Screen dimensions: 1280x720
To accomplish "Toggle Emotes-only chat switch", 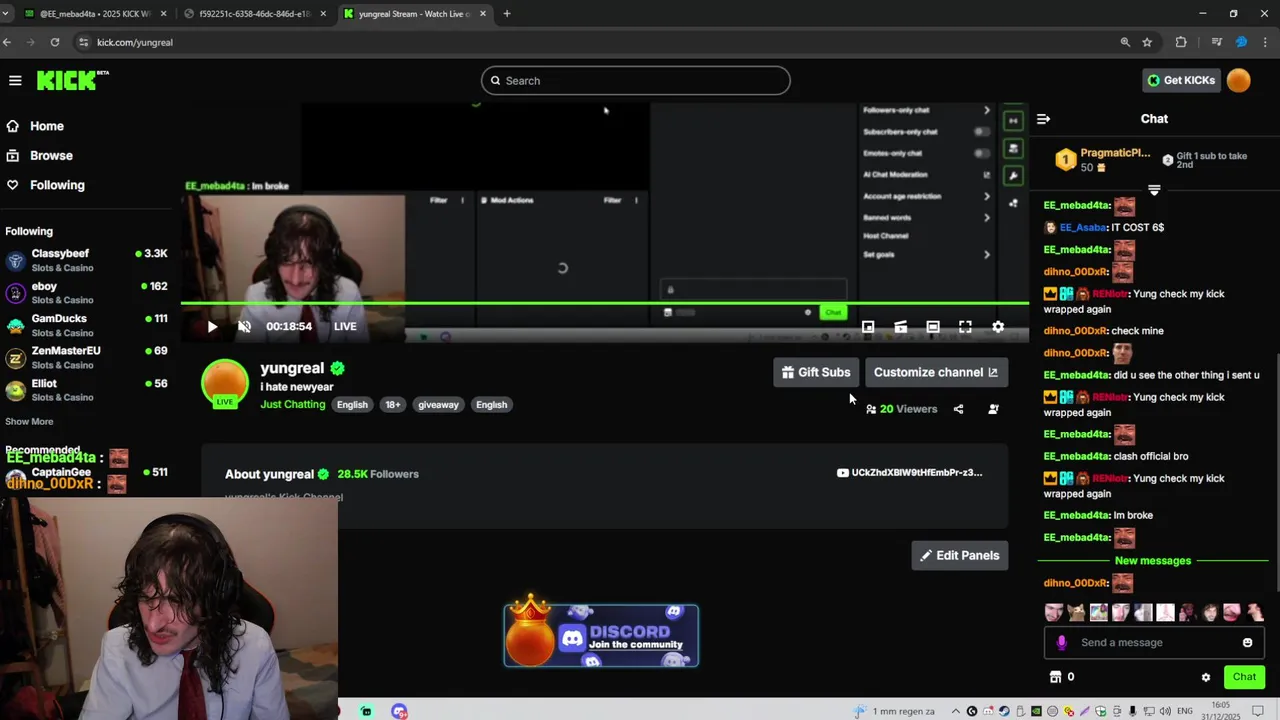I will (982, 153).
